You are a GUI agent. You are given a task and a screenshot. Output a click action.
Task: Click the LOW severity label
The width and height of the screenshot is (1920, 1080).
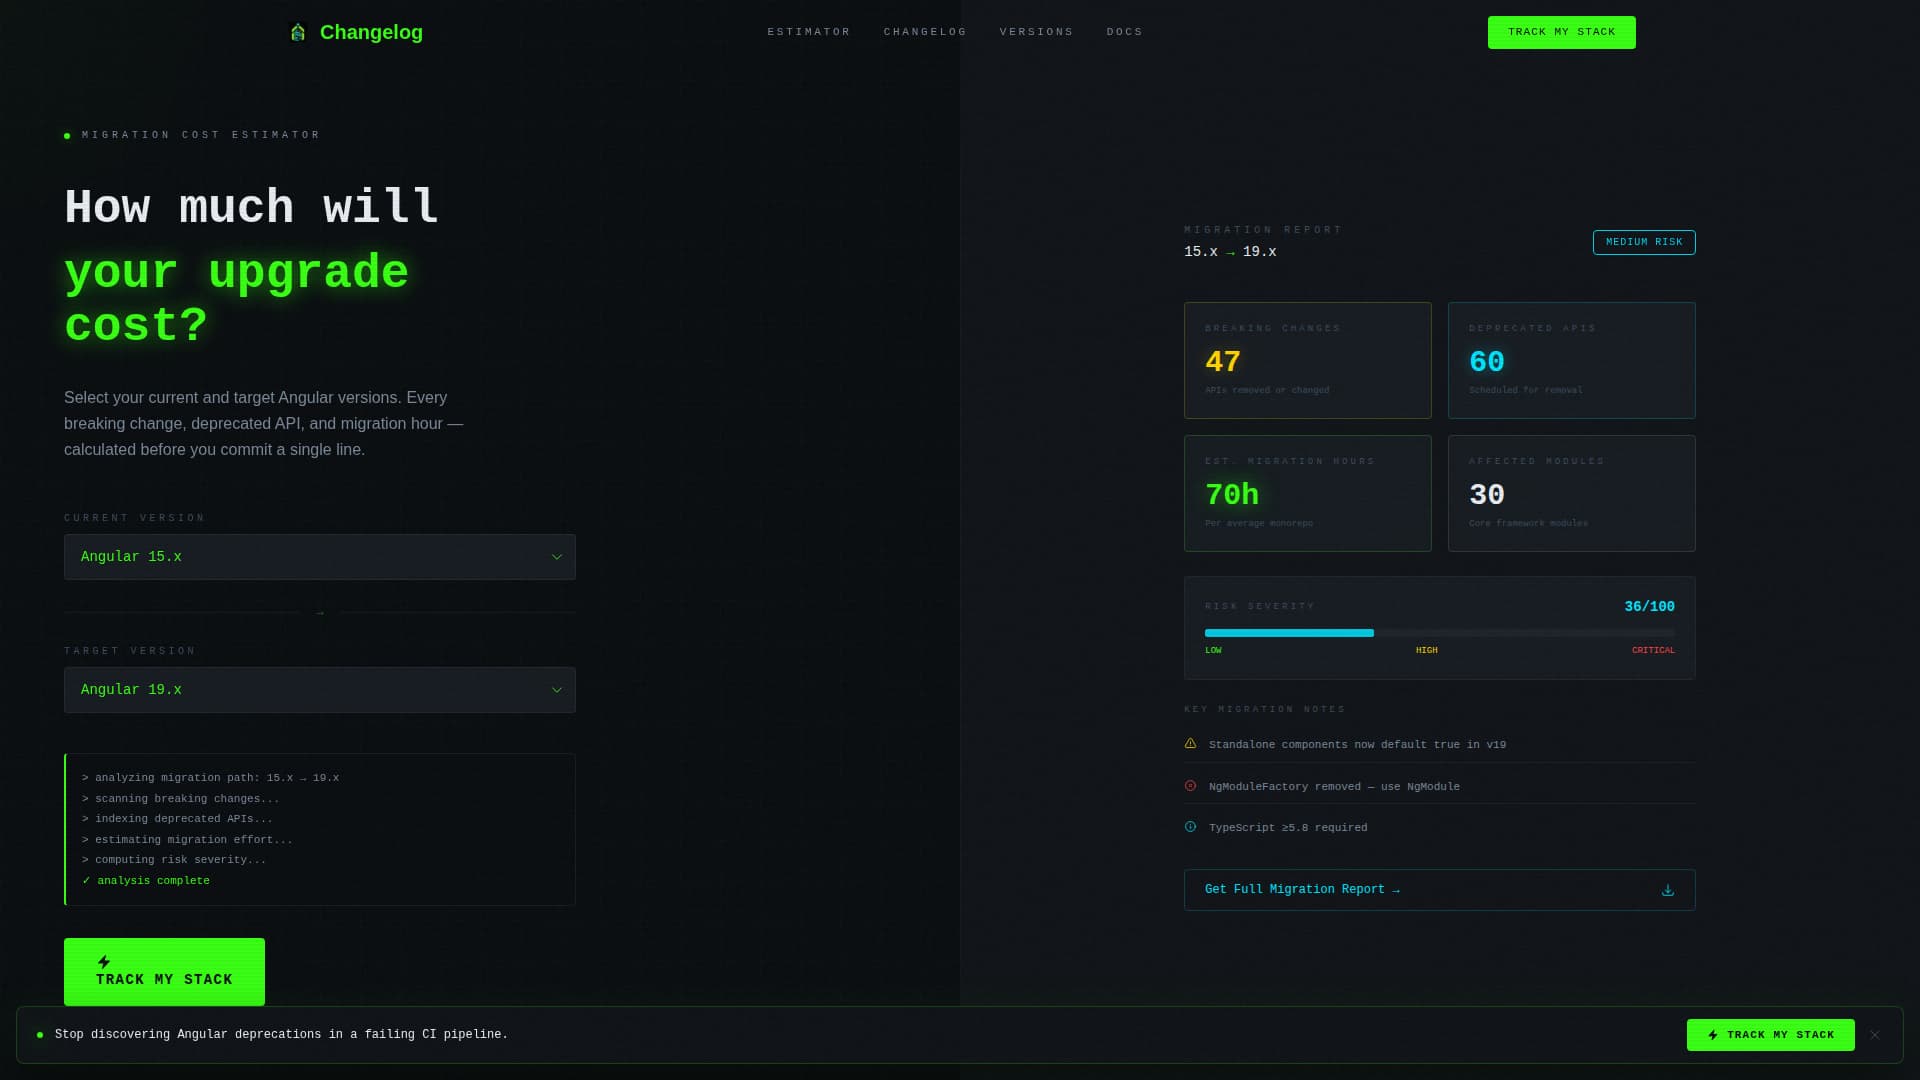[x=1213, y=650]
